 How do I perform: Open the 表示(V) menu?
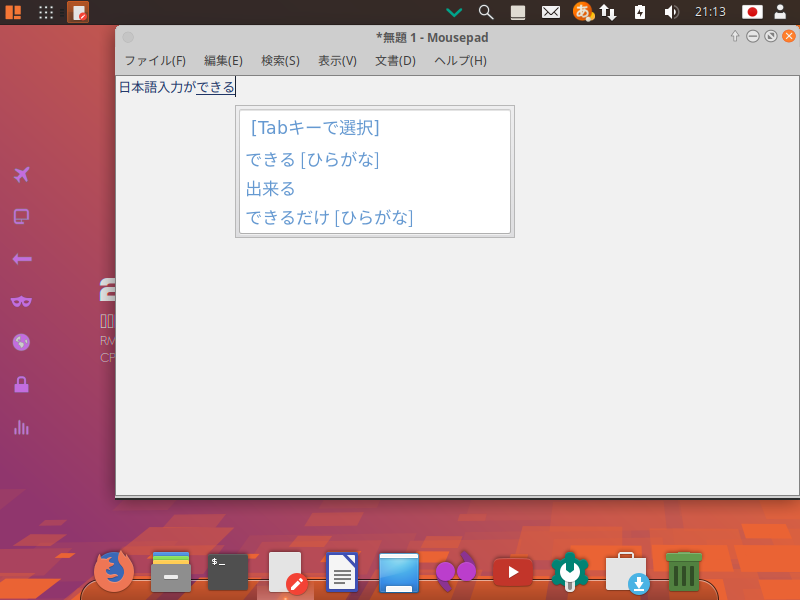click(337, 61)
